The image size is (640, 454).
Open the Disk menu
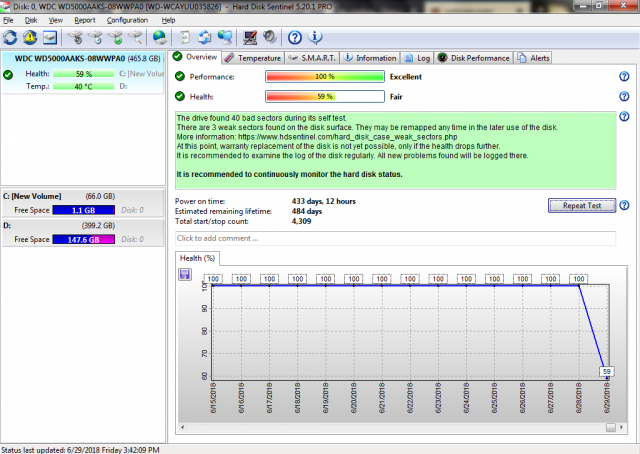pyautogui.click(x=31, y=20)
